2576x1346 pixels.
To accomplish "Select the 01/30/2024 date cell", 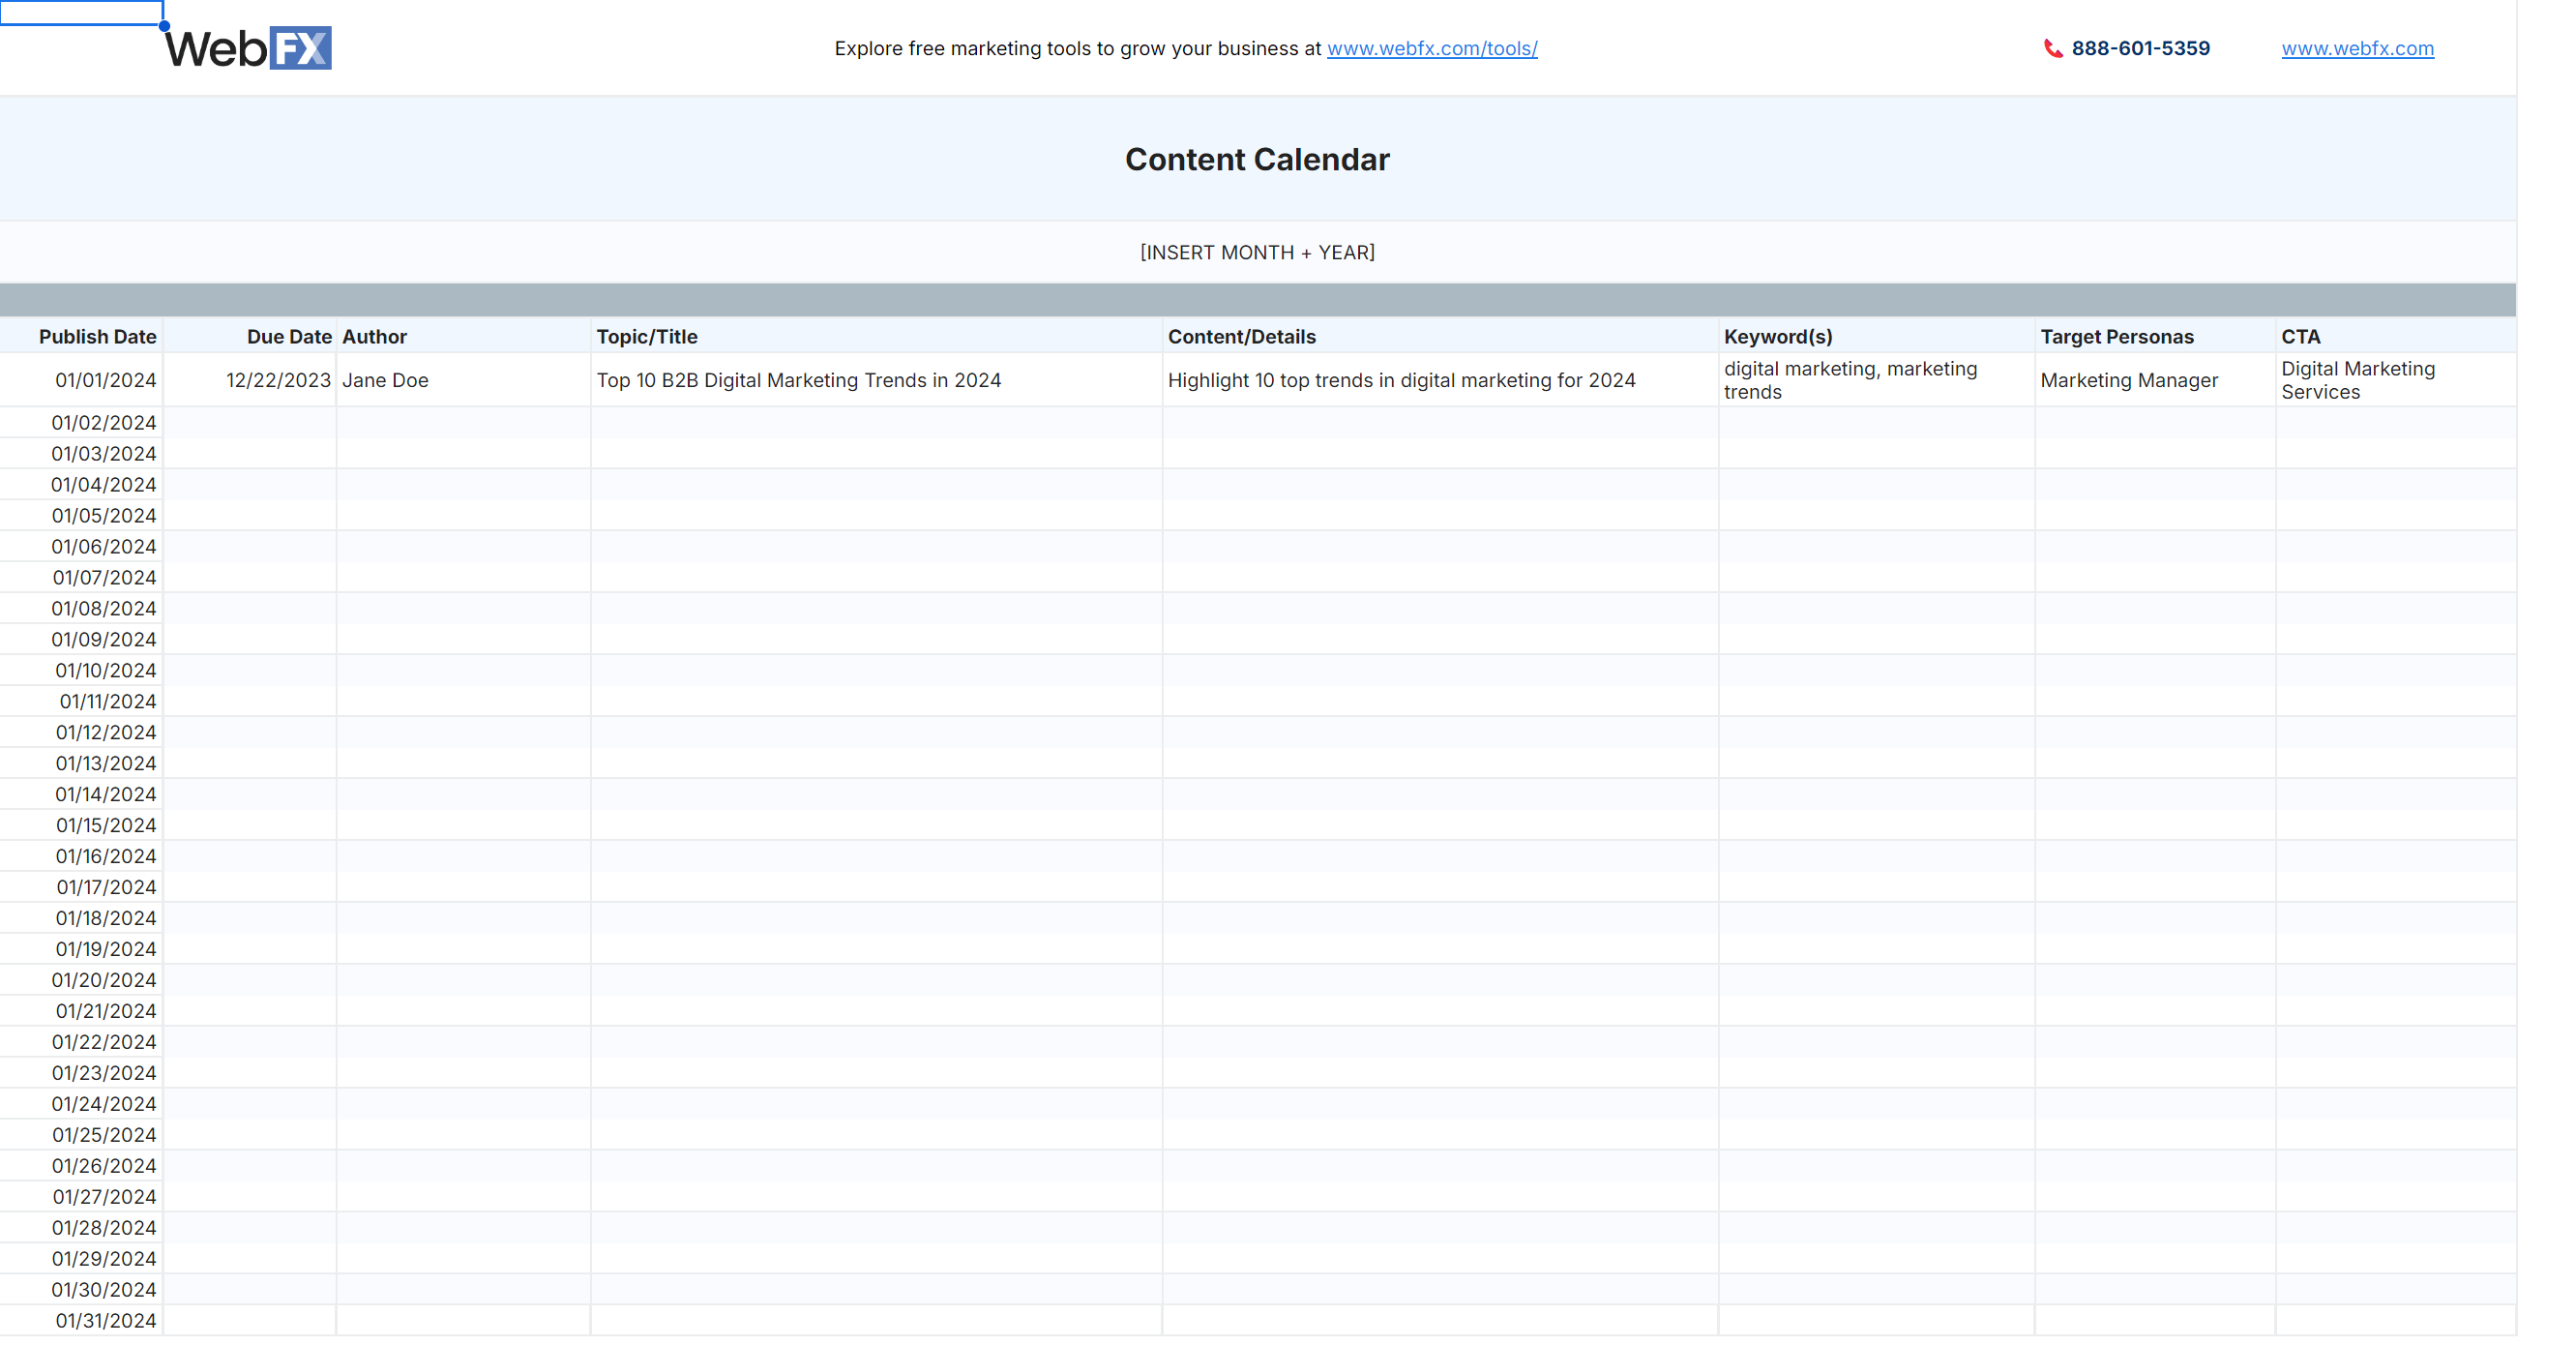I will click(x=81, y=1290).
